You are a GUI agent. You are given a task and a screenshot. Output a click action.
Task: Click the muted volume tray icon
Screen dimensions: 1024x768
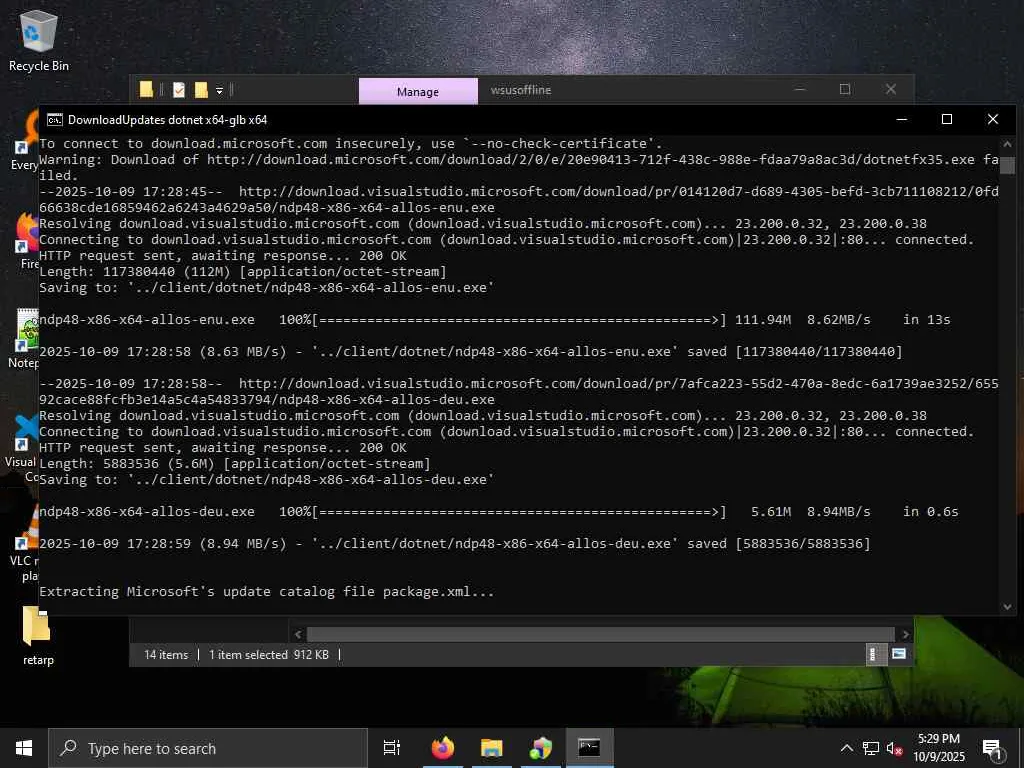894,748
